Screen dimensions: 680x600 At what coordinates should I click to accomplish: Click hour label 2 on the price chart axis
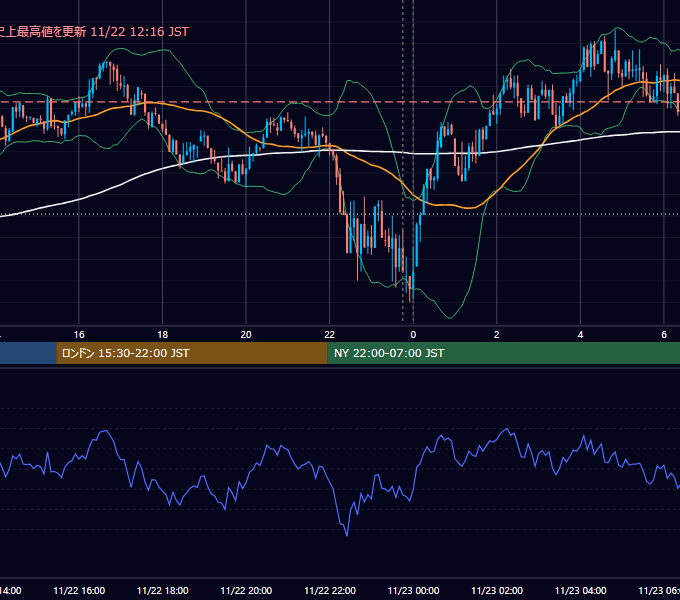pyautogui.click(x=497, y=335)
